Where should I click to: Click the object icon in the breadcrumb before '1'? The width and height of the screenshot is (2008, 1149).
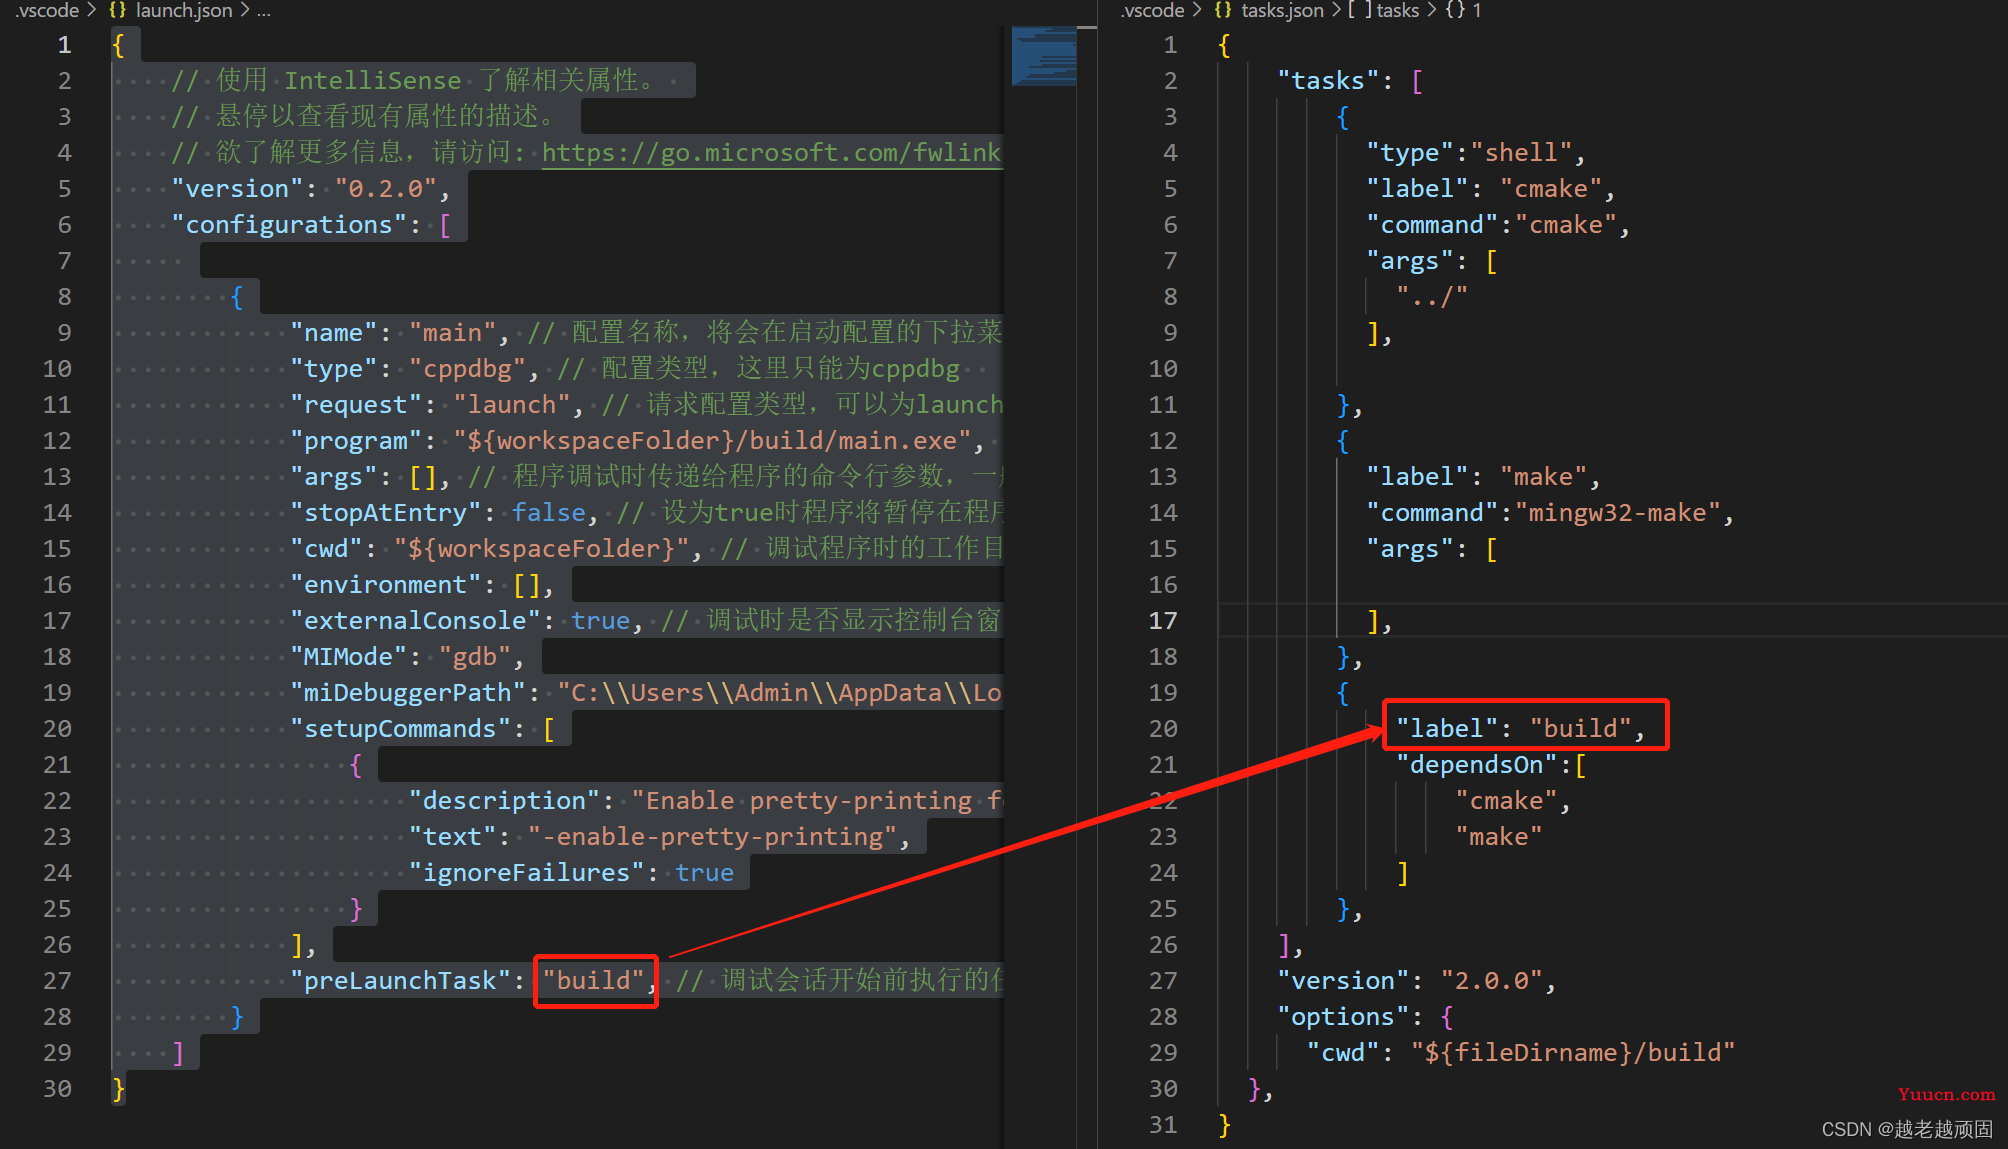pyautogui.click(x=1455, y=10)
